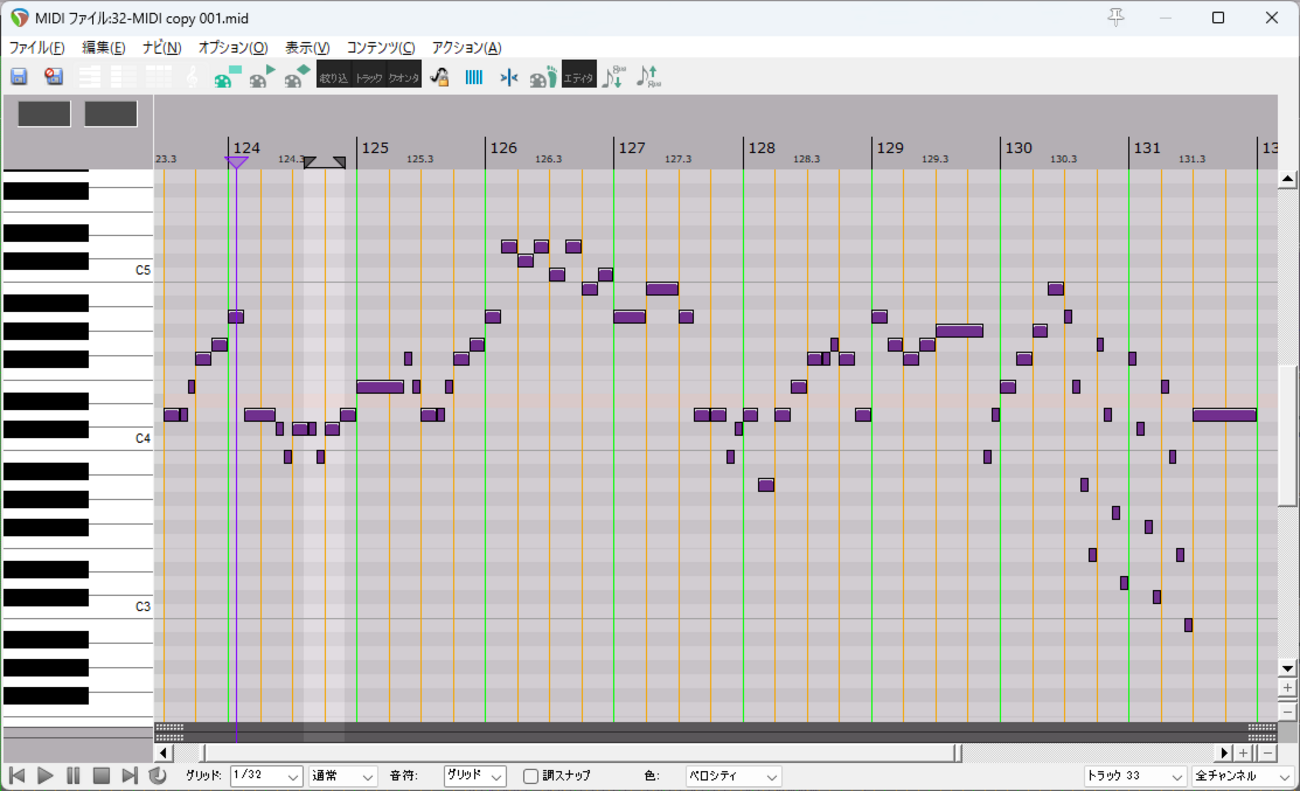Image resolution: width=1300 pixels, height=791 pixels.
Task: Click the blue vertical grid lines icon
Action: (474, 76)
